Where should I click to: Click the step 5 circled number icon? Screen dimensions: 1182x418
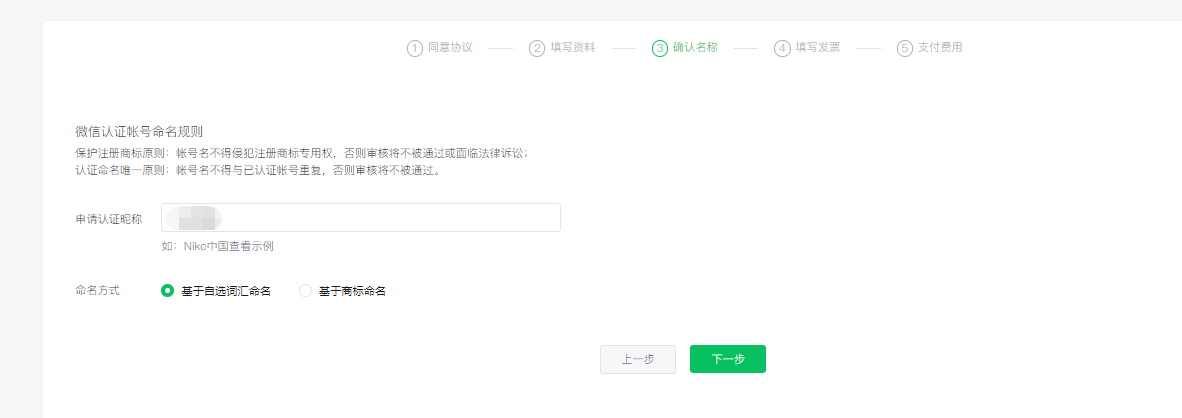click(x=905, y=48)
